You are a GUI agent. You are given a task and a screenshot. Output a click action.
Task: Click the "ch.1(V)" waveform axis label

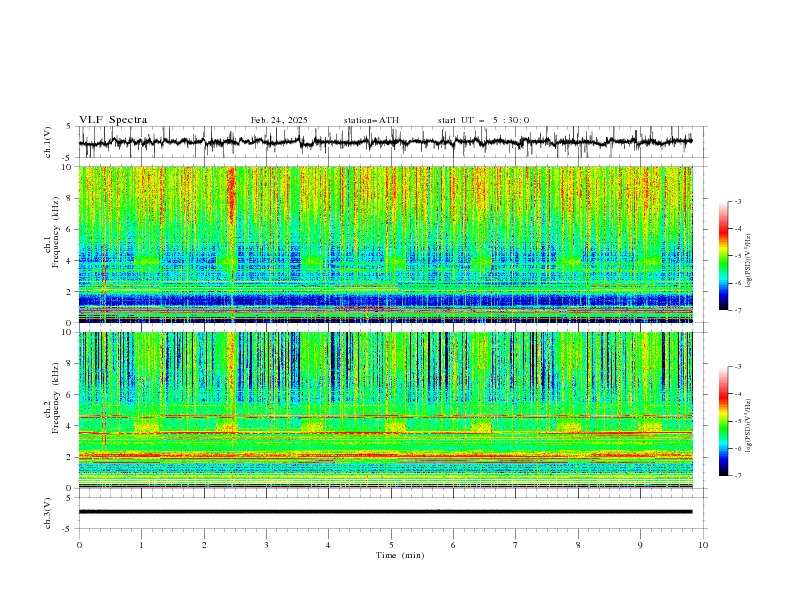(48, 142)
